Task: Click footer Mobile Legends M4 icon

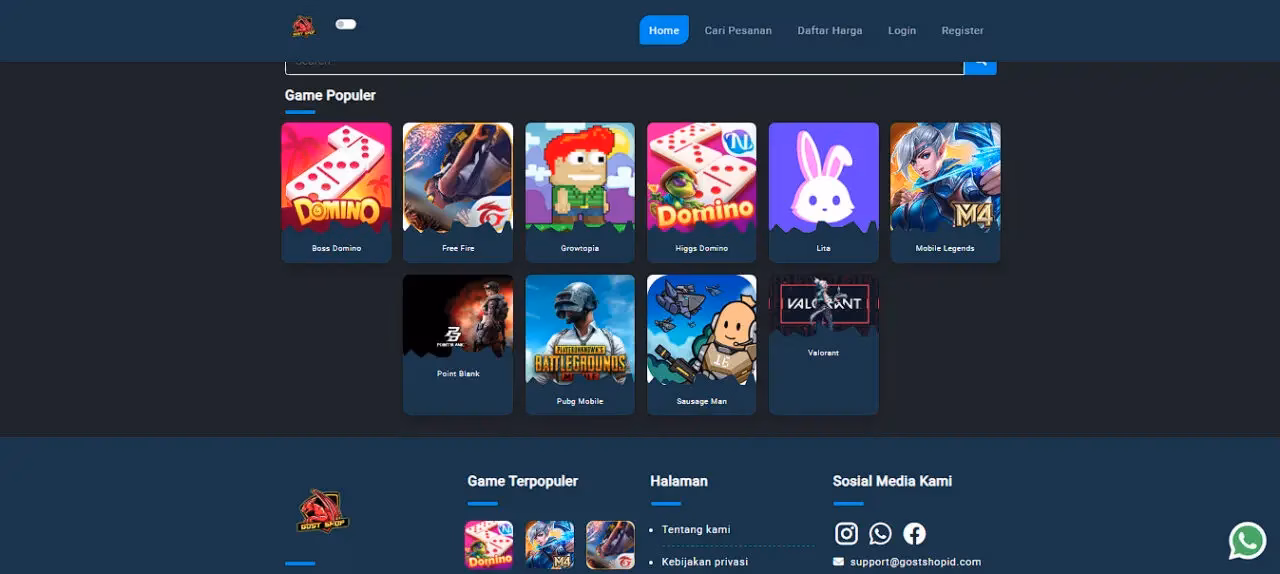Action: click(550, 545)
